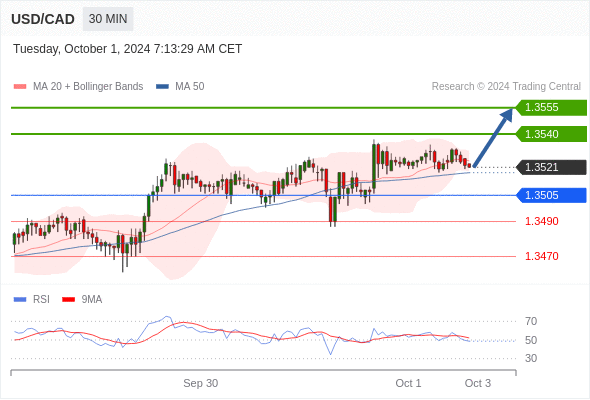Click the 'Sep 30' date axis label
The width and height of the screenshot is (590, 400).
click(201, 383)
